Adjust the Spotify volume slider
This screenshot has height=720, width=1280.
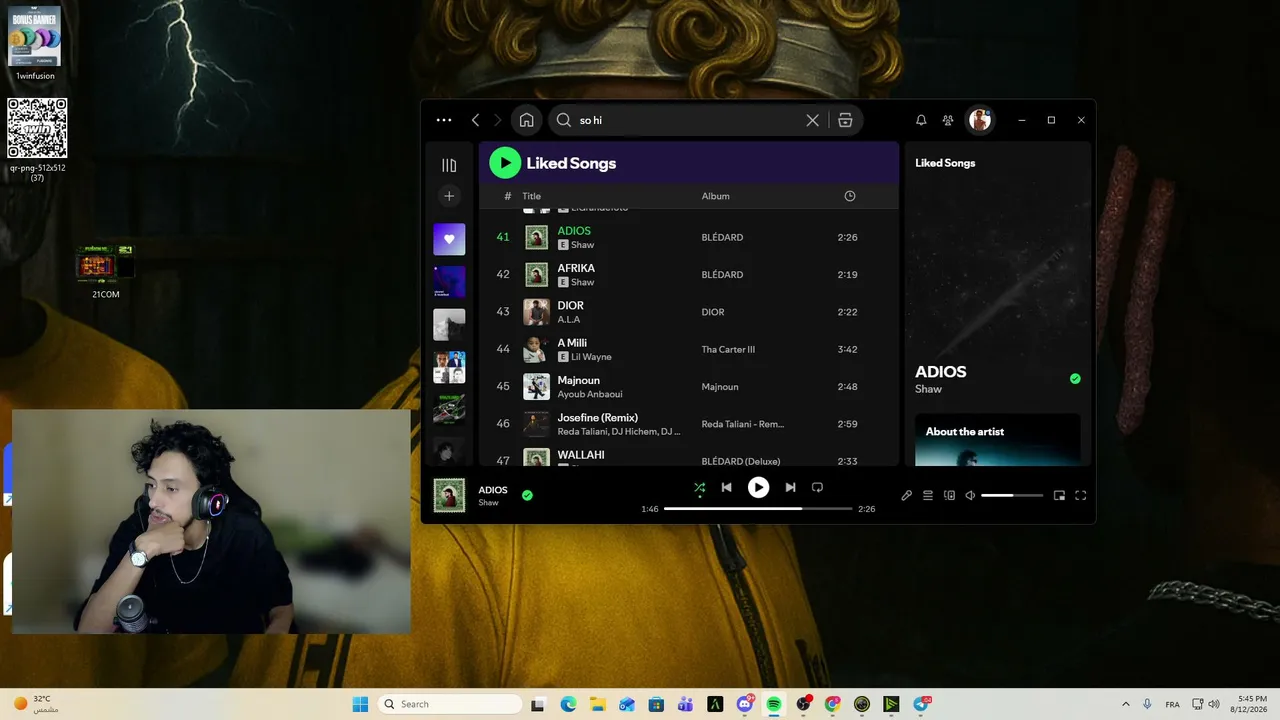(x=1012, y=495)
